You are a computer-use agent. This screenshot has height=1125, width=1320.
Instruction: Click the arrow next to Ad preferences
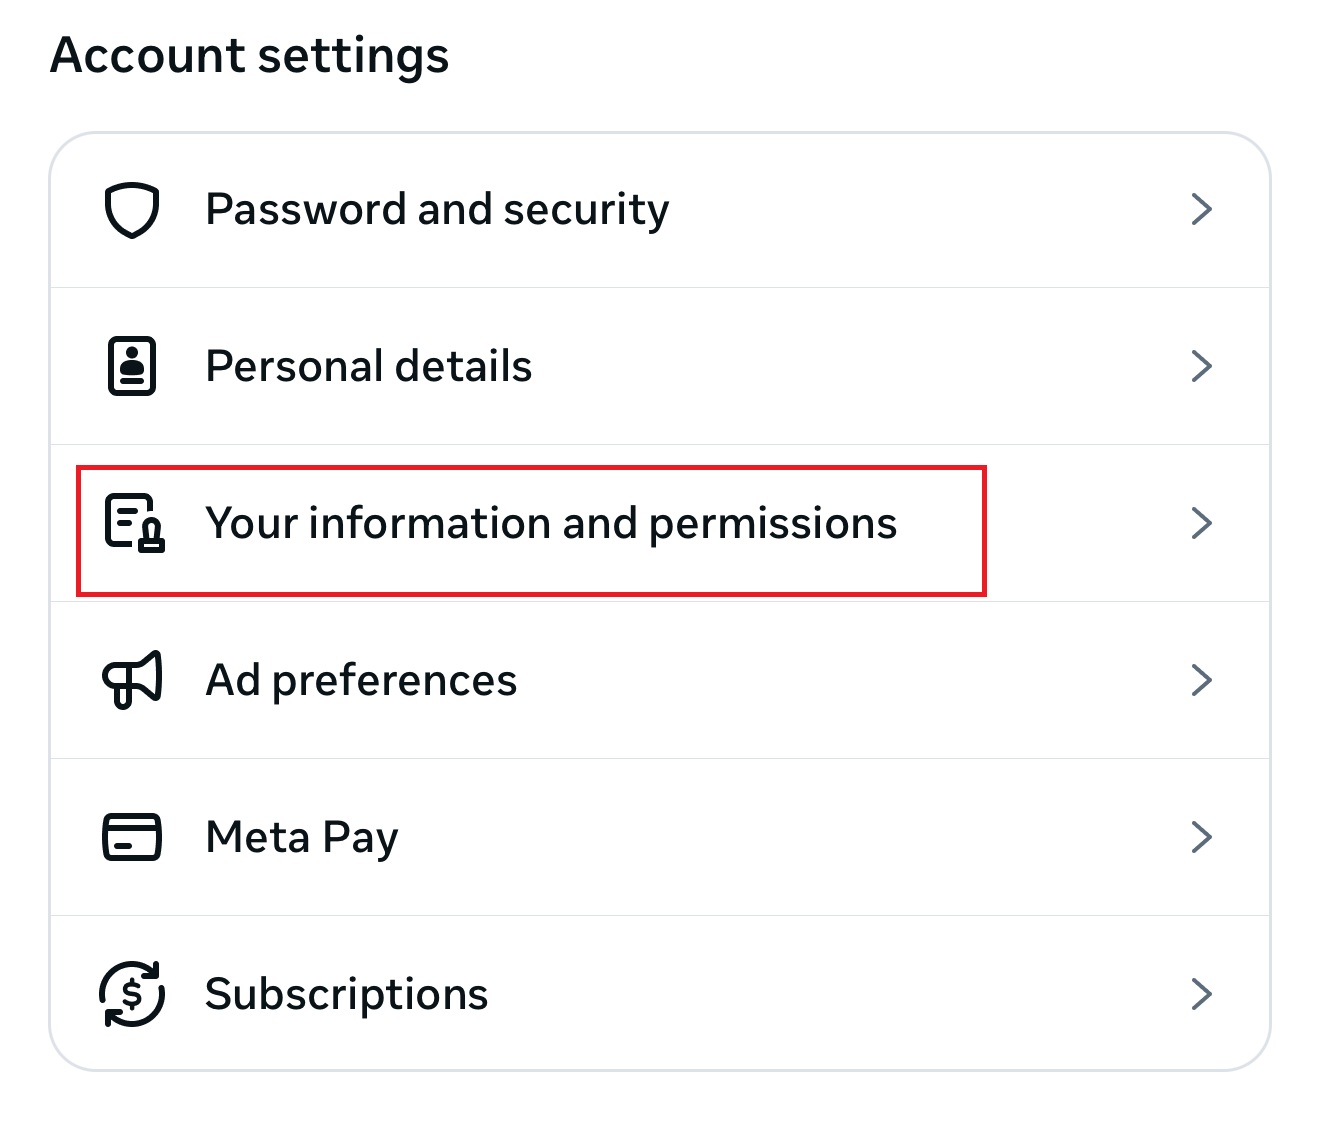point(1202,680)
